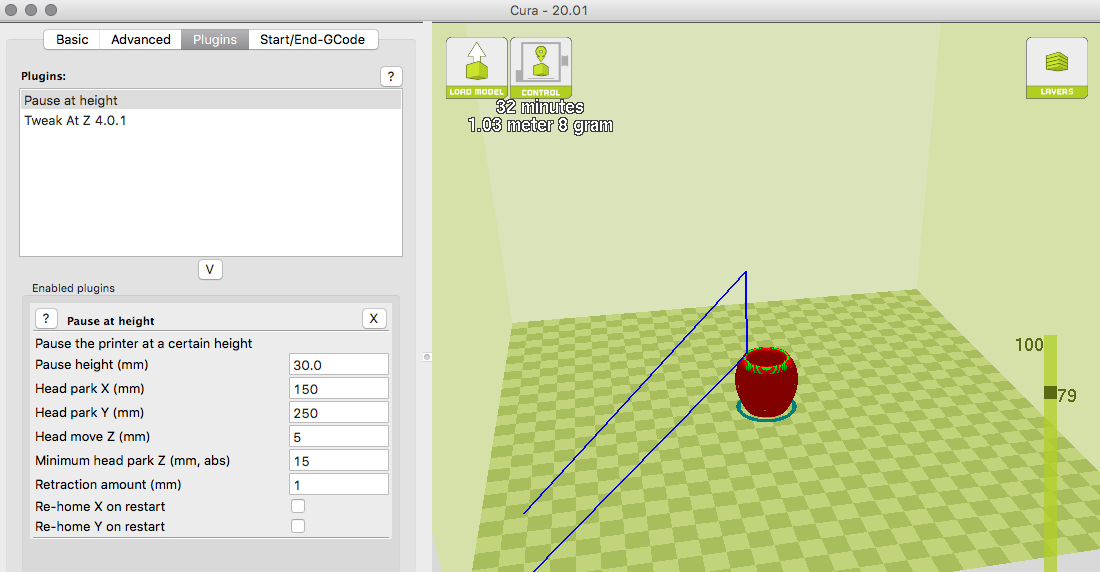
Task: Click the Head park X field
Action: (x=339, y=388)
